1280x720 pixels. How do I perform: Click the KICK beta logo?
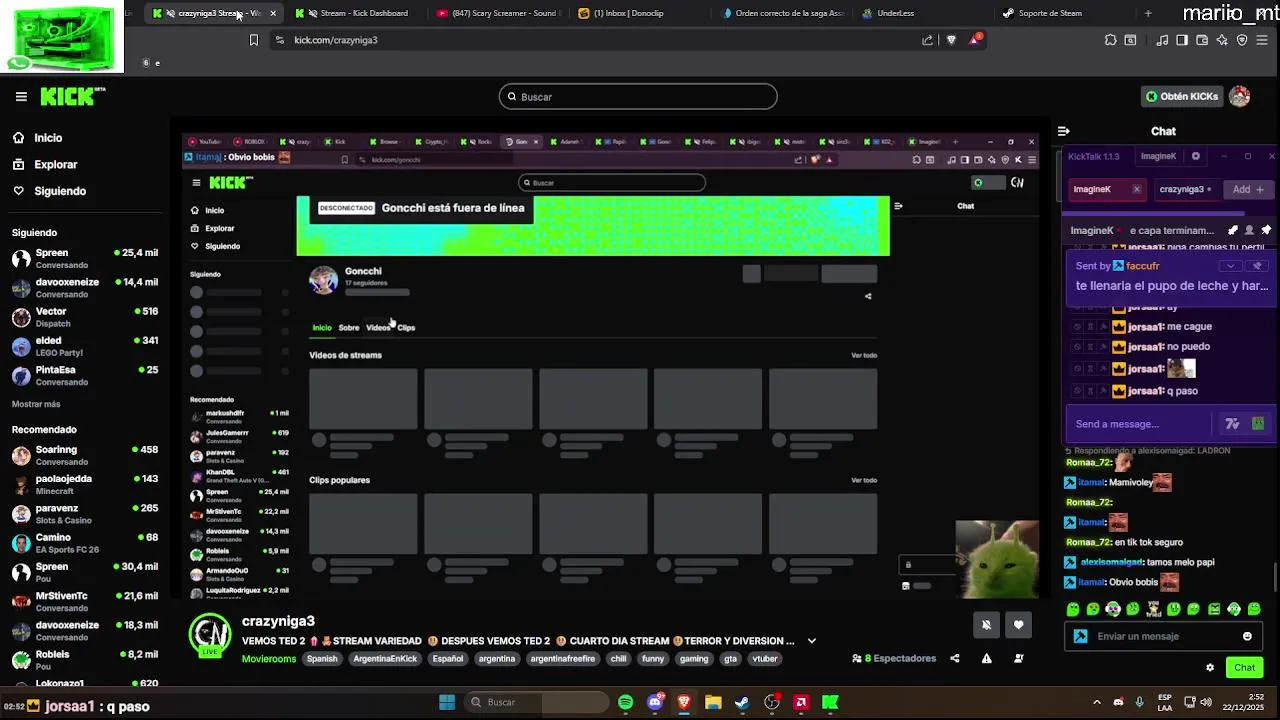(x=72, y=97)
